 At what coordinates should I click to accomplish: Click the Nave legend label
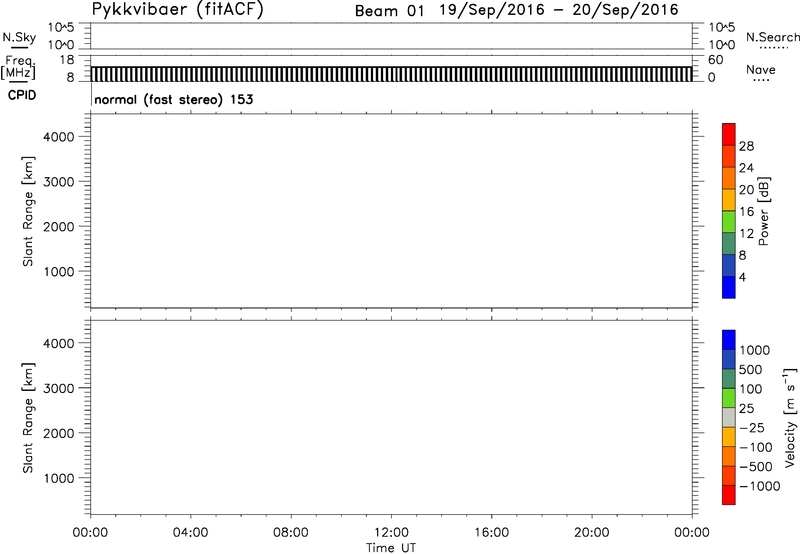click(x=761, y=69)
